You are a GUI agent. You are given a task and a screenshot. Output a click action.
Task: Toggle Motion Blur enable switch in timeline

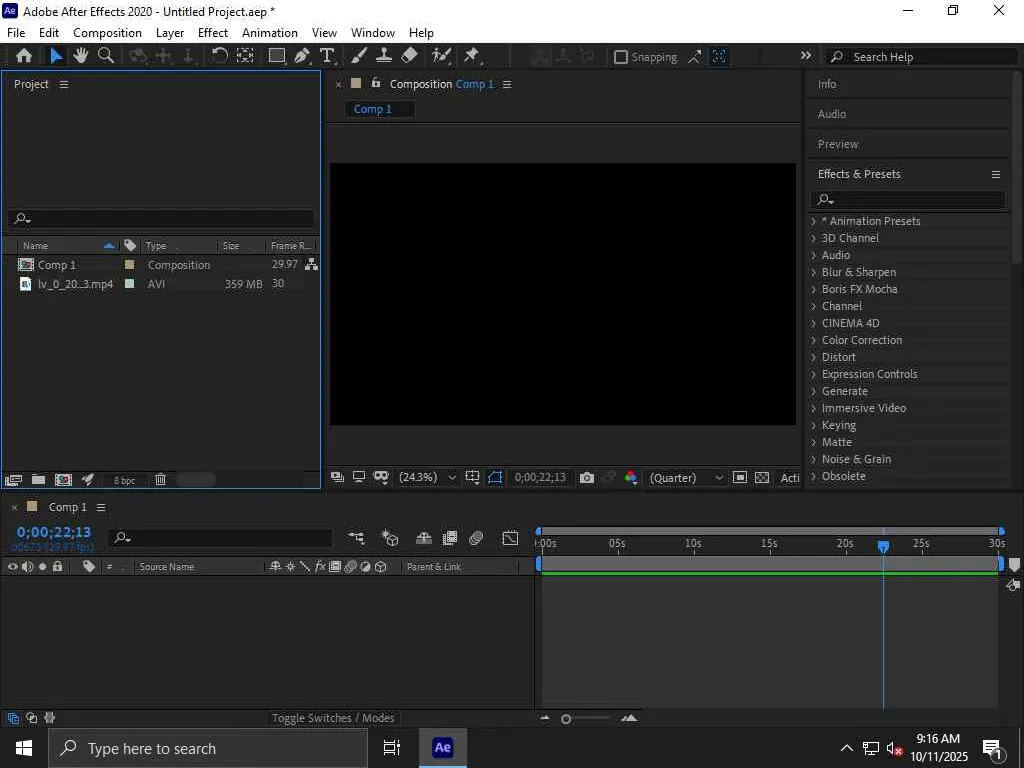point(476,537)
